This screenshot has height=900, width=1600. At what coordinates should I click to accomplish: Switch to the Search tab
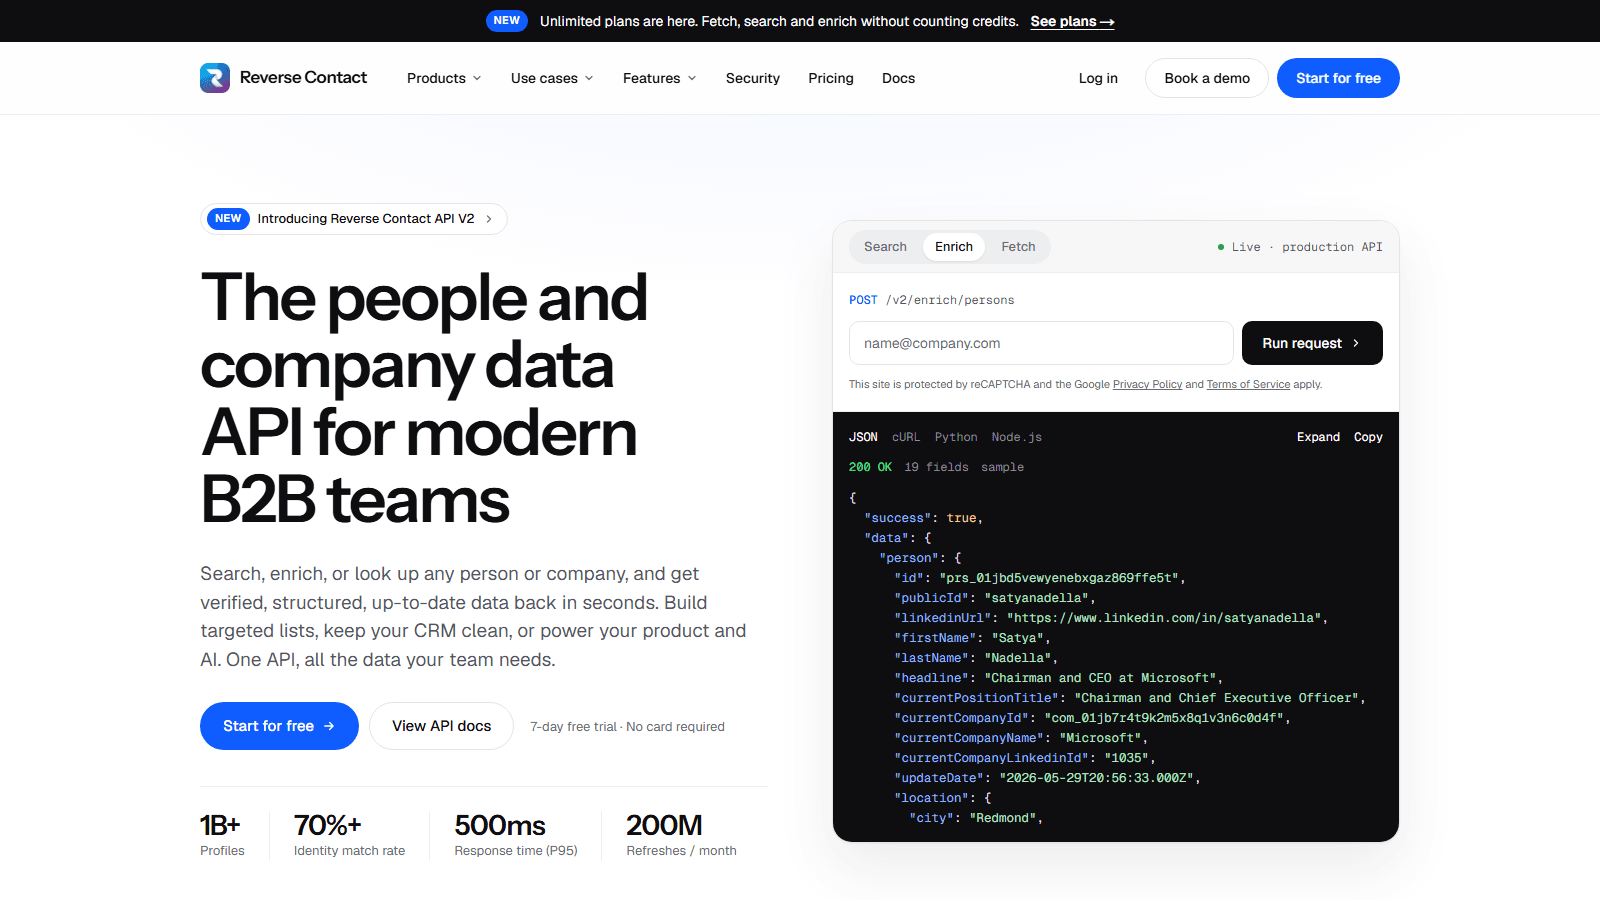(x=885, y=247)
